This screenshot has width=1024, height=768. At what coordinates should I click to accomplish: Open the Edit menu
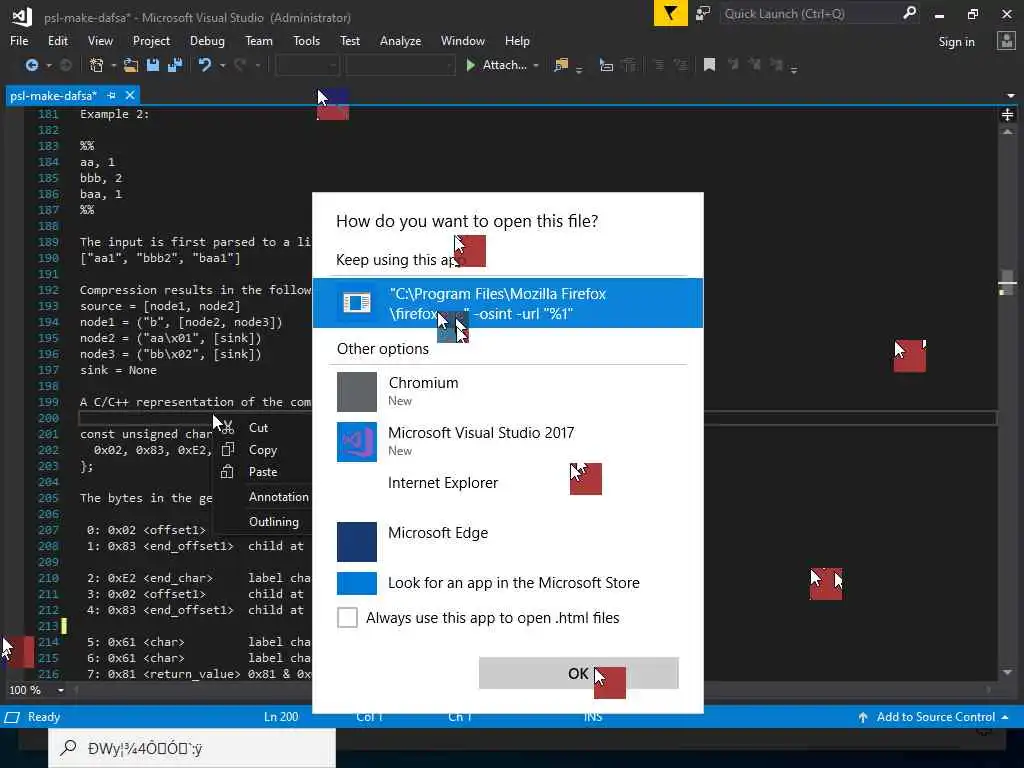[x=57, y=40]
